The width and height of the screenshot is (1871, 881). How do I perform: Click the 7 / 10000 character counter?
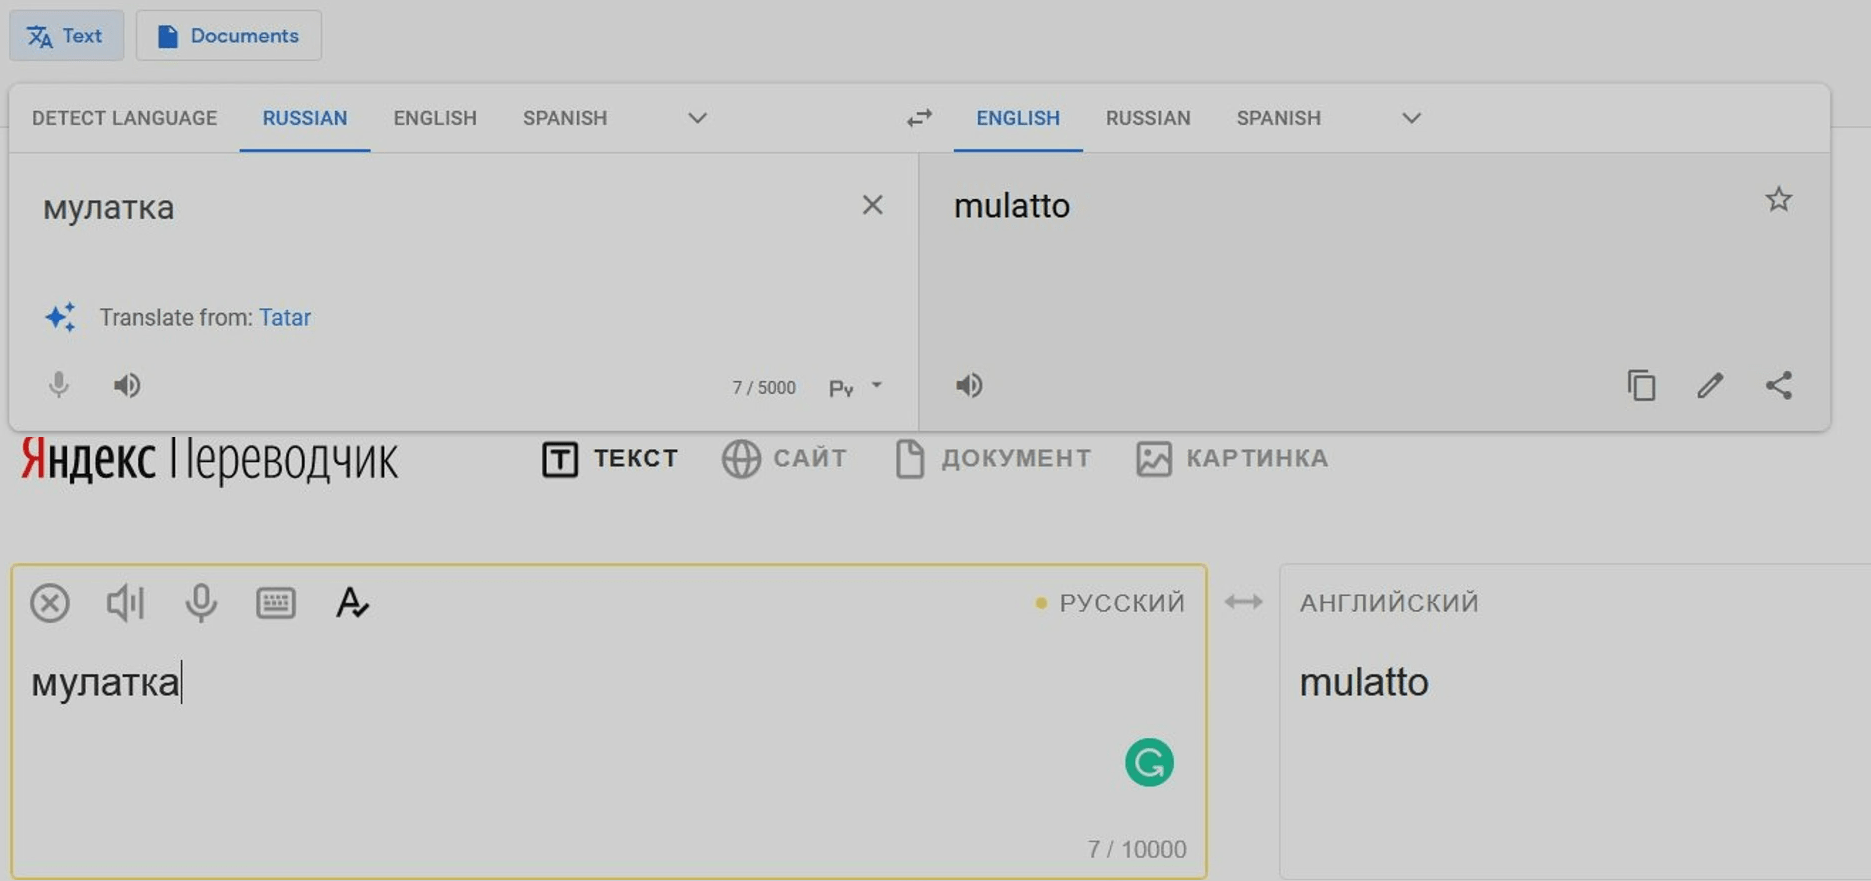coord(1137,849)
